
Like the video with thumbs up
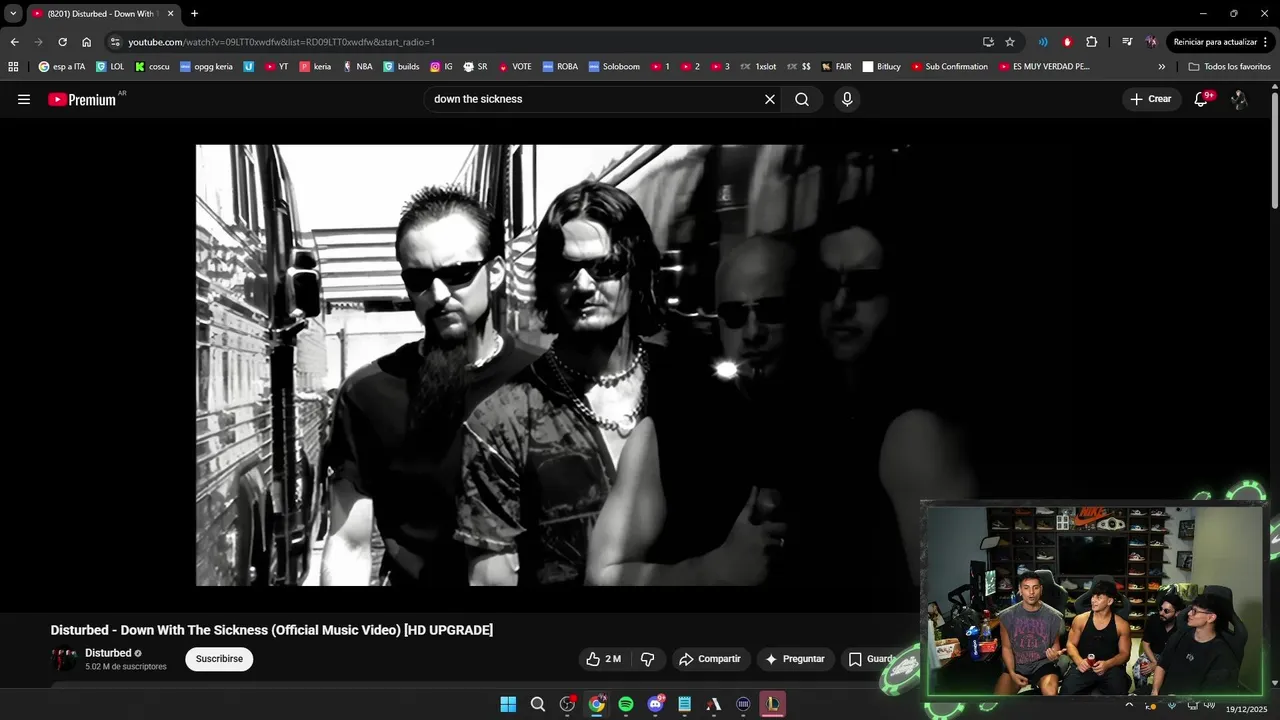(603, 659)
